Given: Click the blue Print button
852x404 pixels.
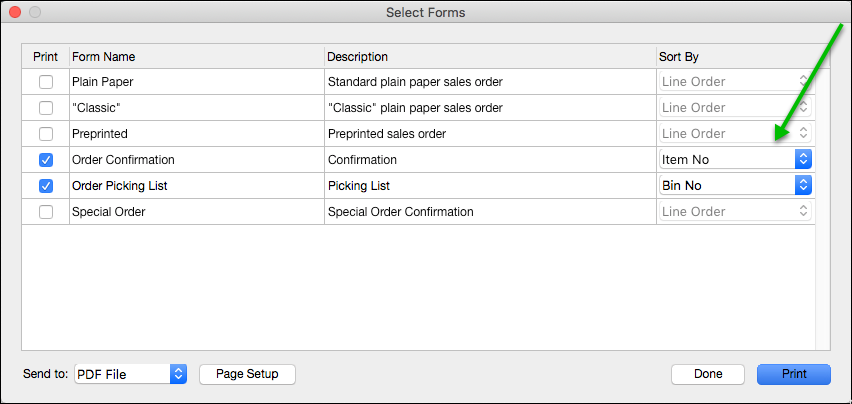Looking at the screenshot, I should [x=794, y=374].
